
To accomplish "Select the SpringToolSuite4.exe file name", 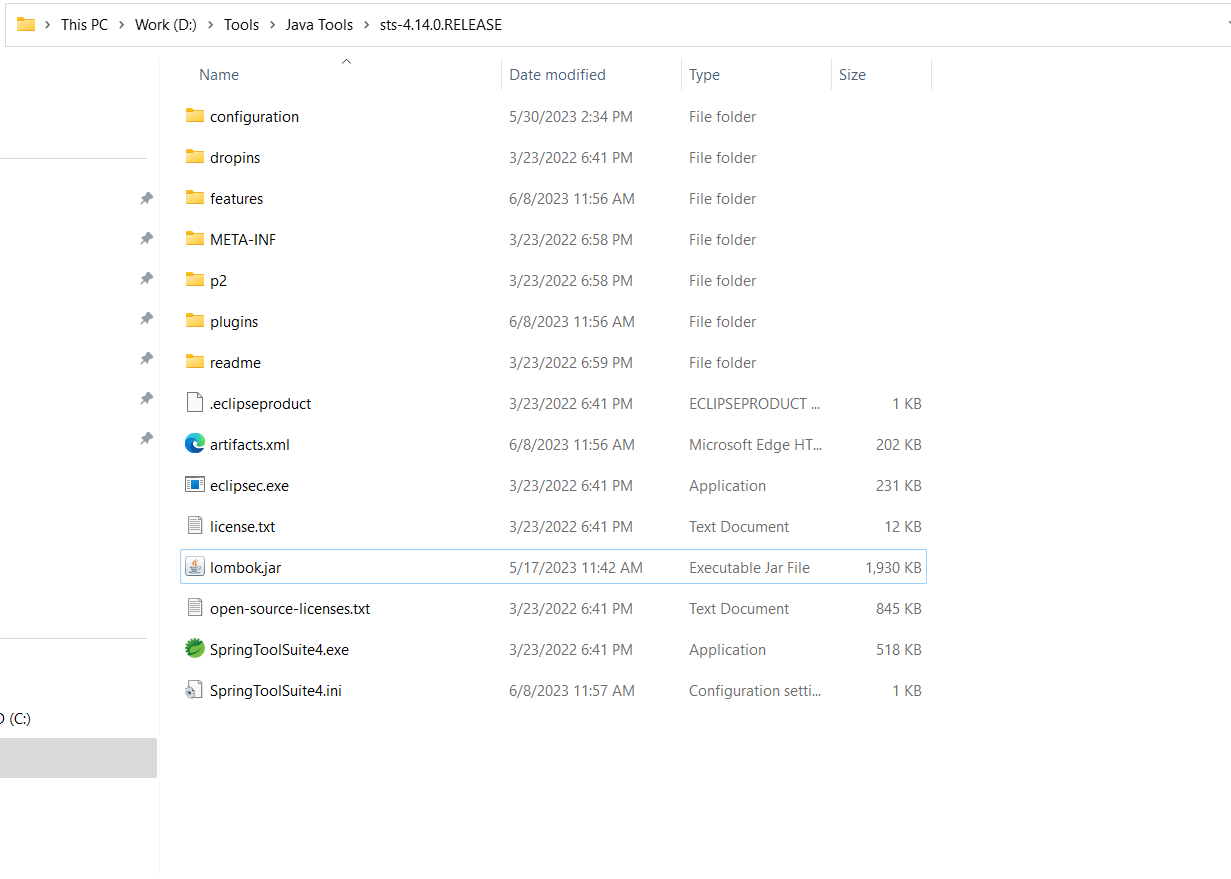I will [279, 650].
